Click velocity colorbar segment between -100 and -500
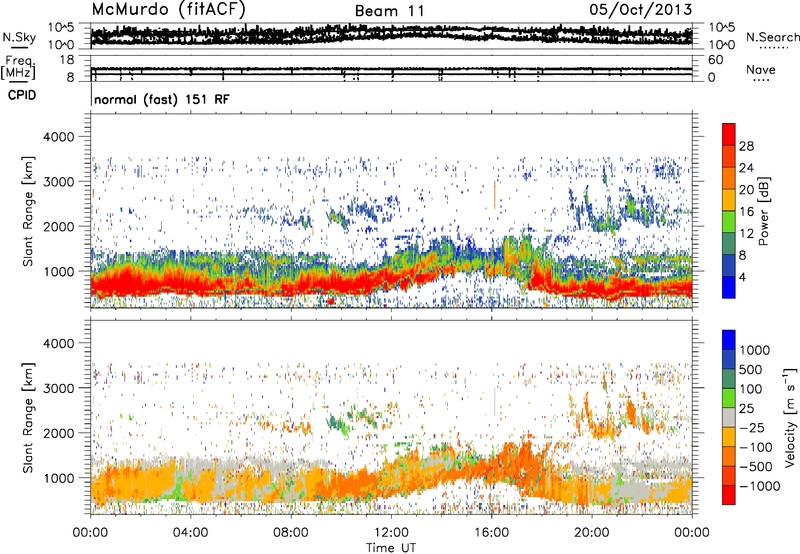 (729, 456)
